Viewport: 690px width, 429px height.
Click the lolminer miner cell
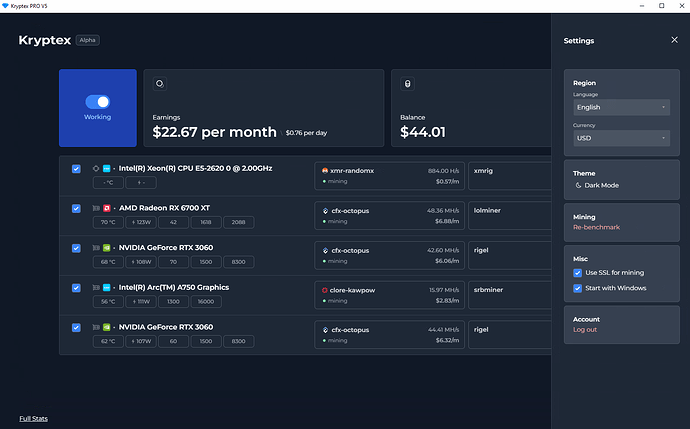(510, 216)
